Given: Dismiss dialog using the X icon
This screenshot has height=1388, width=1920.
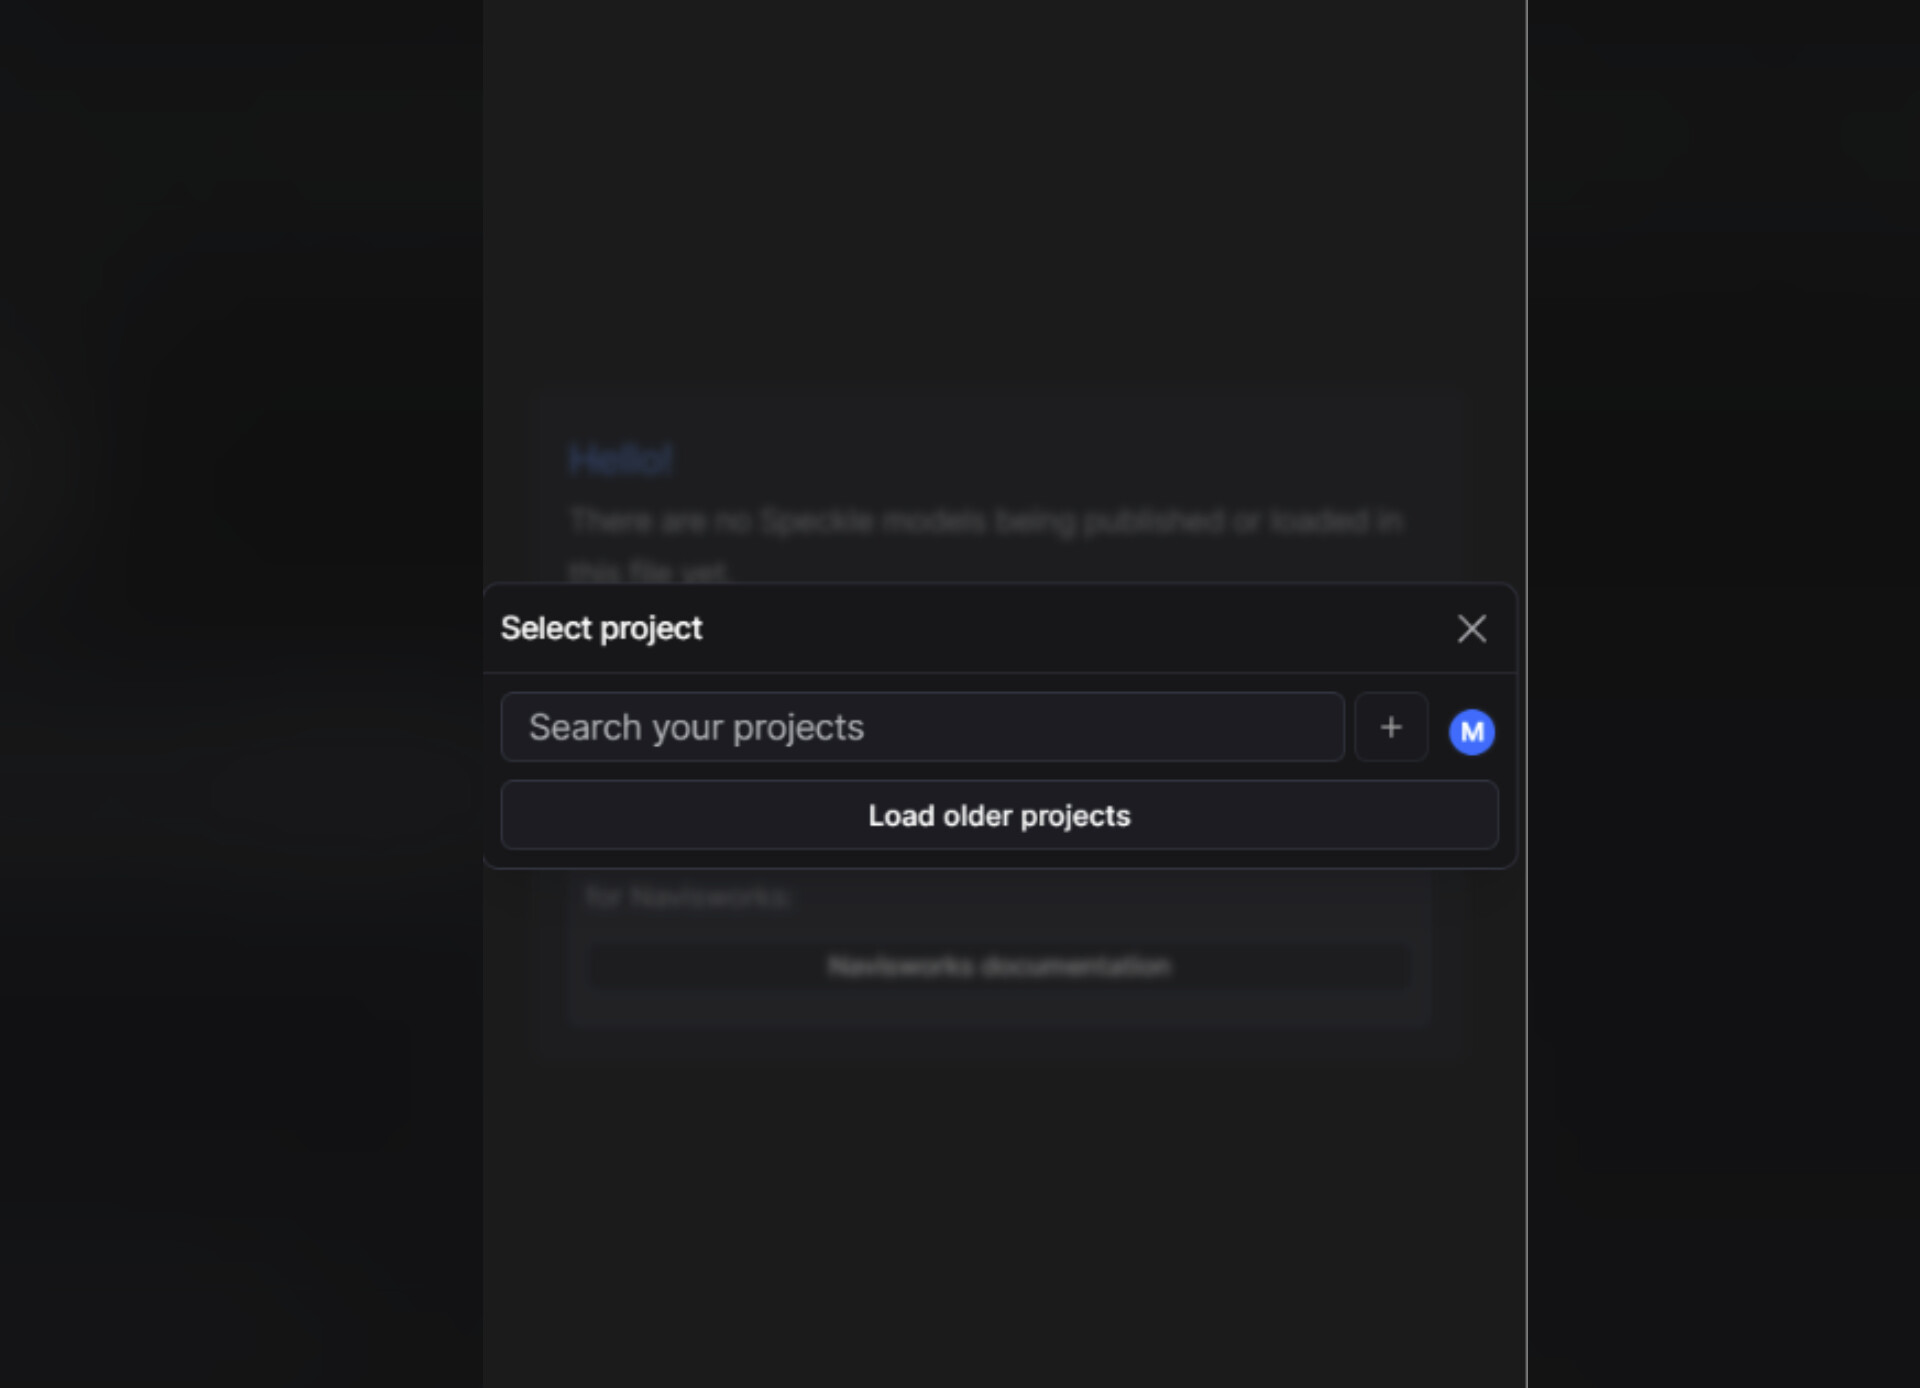Looking at the screenshot, I should click(1471, 629).
